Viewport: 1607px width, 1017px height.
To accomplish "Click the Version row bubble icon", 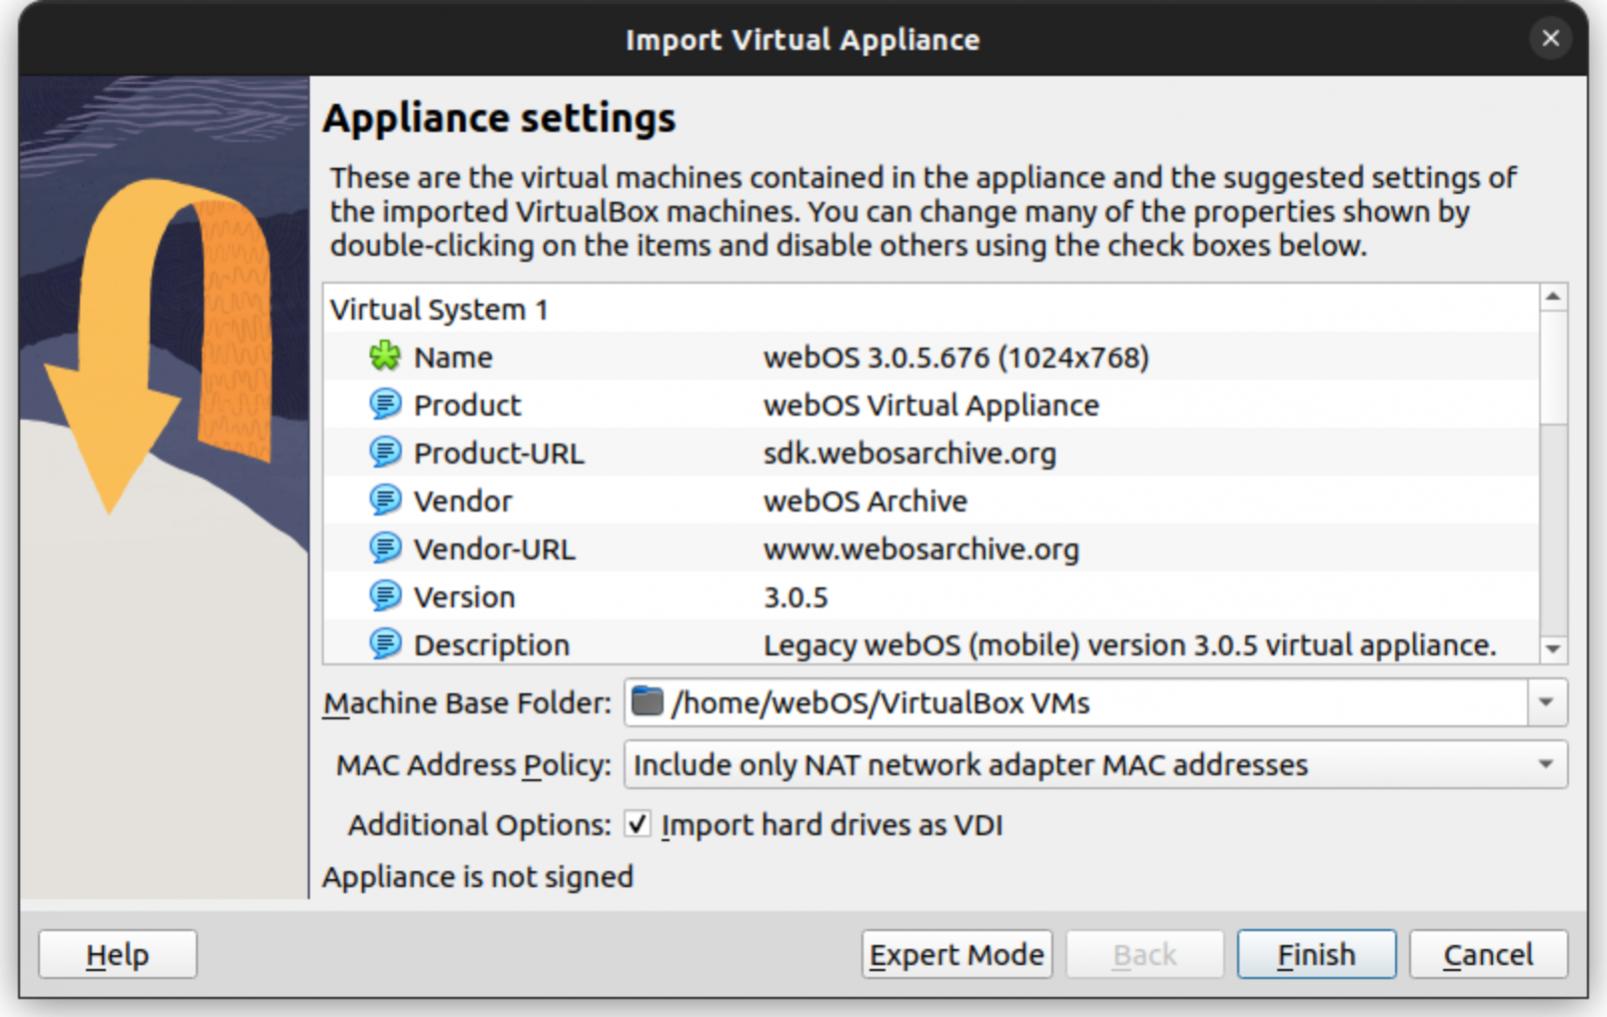I will pos(385,597).
